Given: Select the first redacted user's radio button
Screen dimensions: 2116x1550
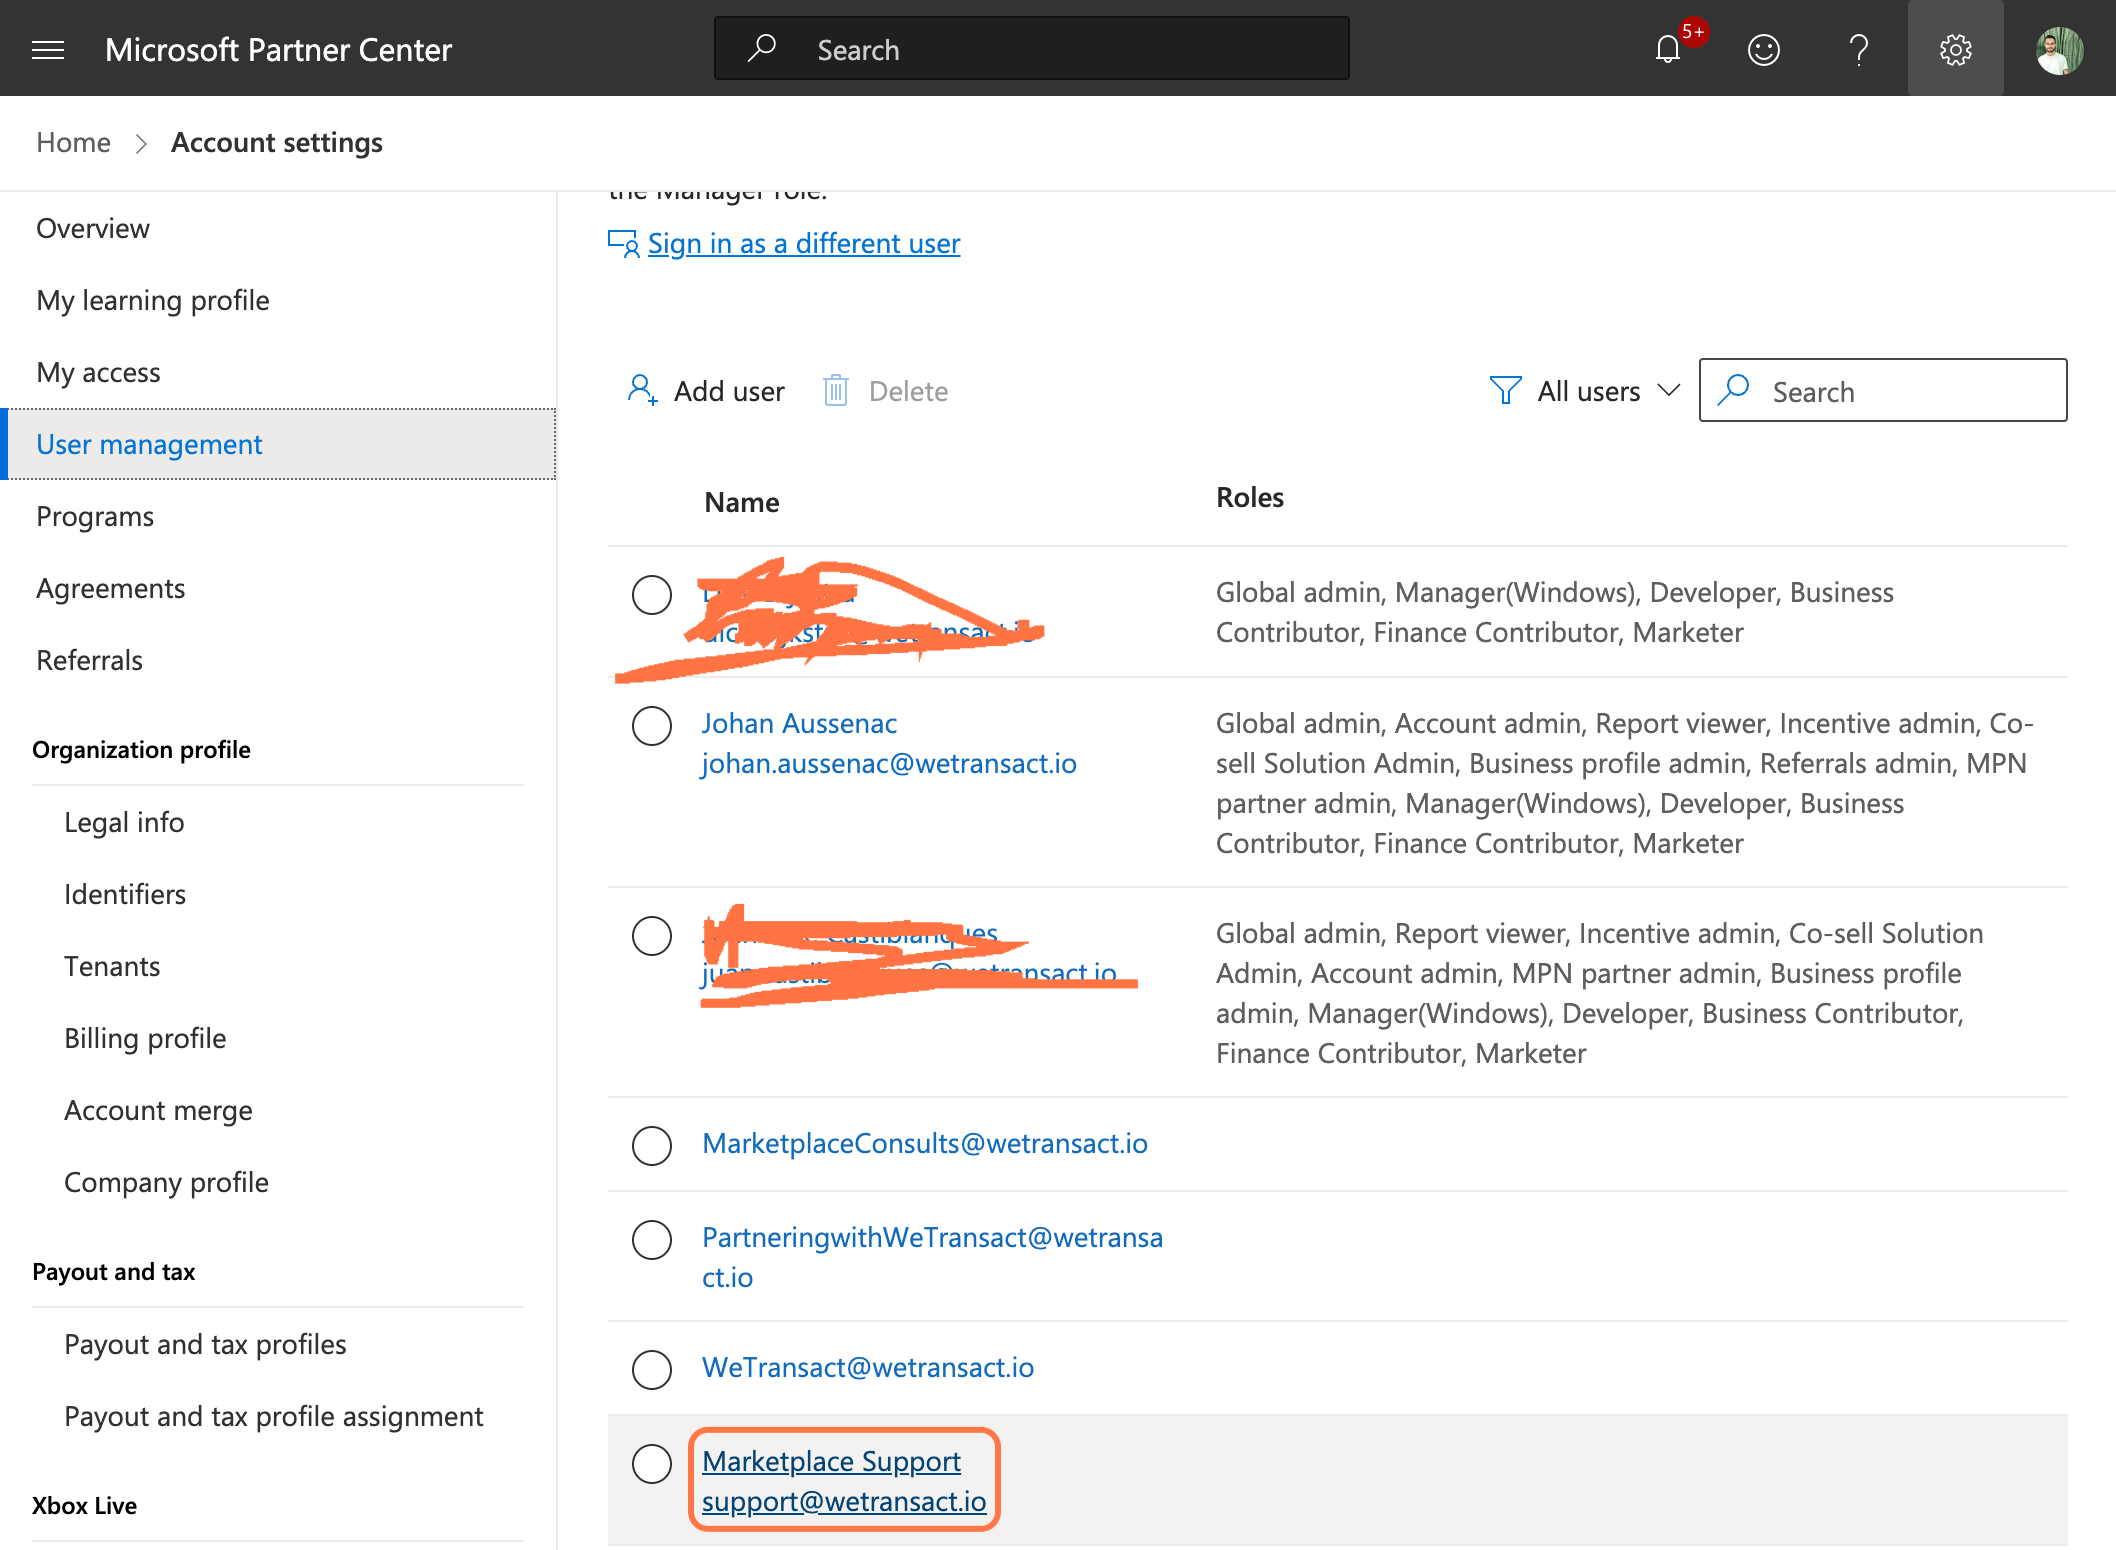Looking at the screenshot, I should [x=652, y=594].
